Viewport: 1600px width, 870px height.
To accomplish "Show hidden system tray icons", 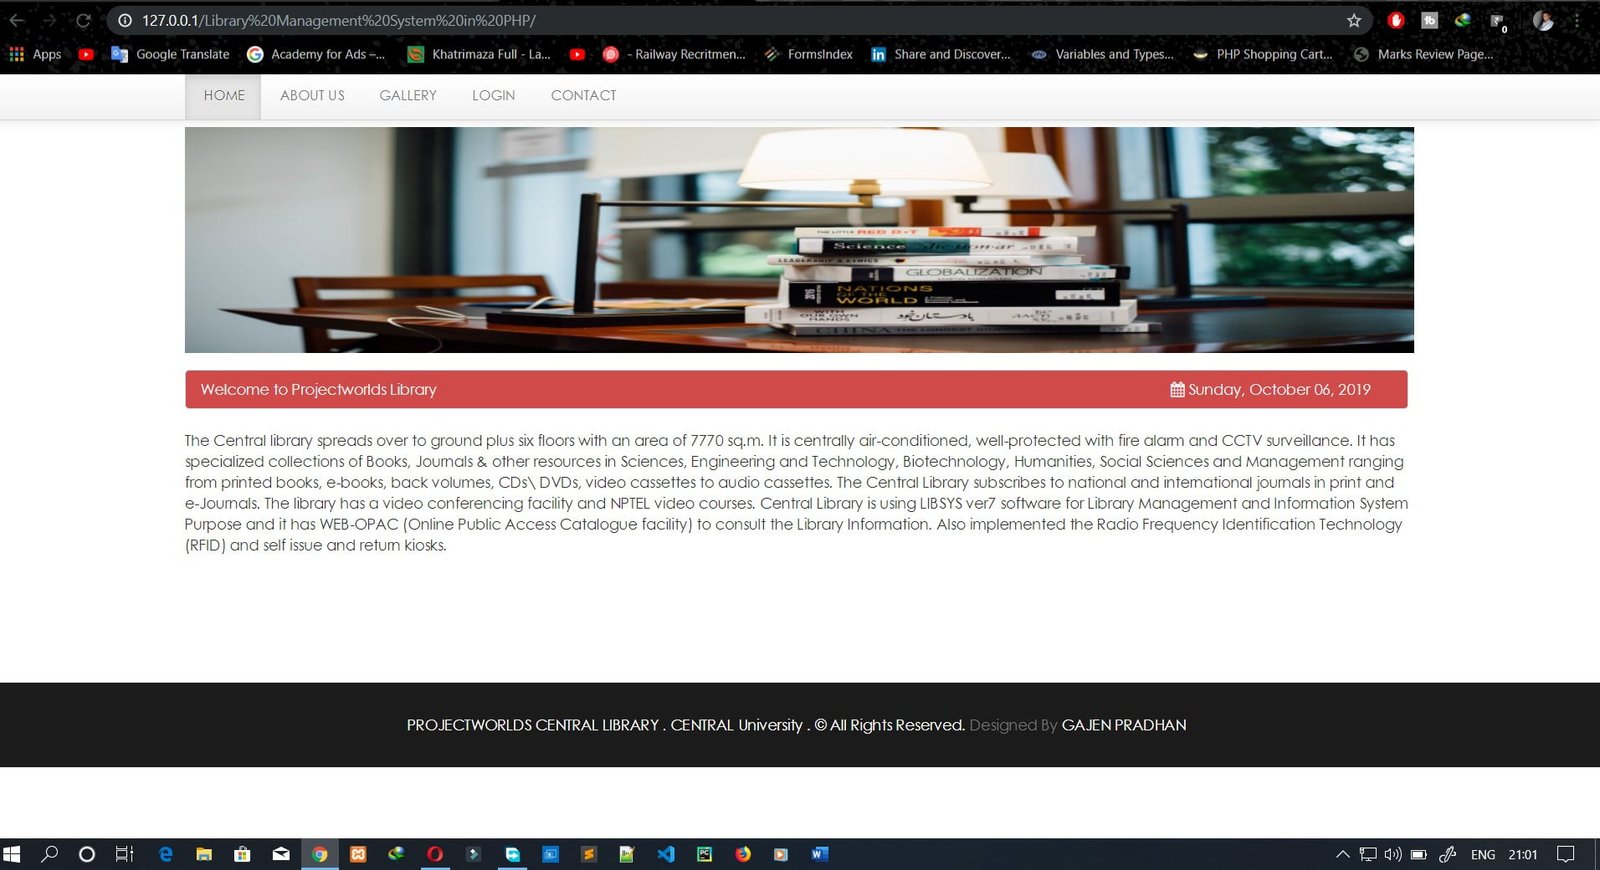I will (x=1342, y=854).
